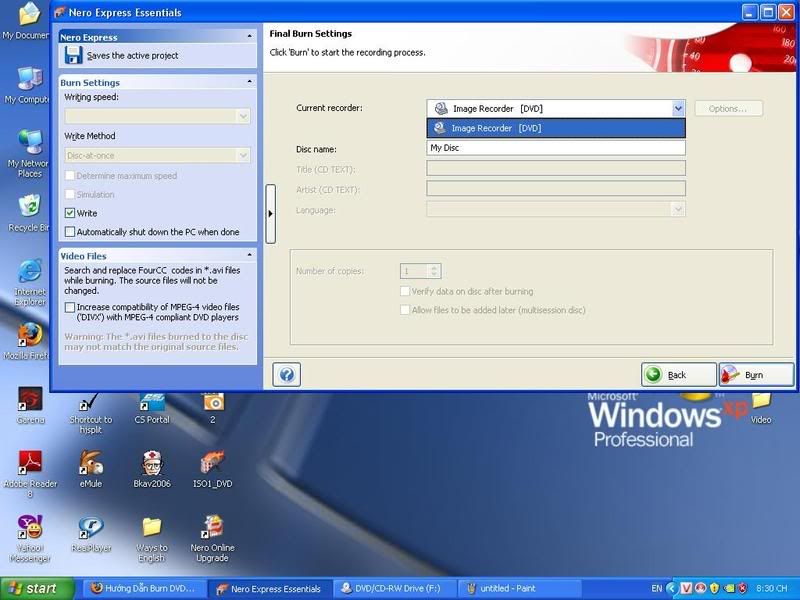Minimize the Nero Express Essentials window
Image resolution: width=800 pixels, height=600 pixels.
pyautogui.click(x=749, y=12)
